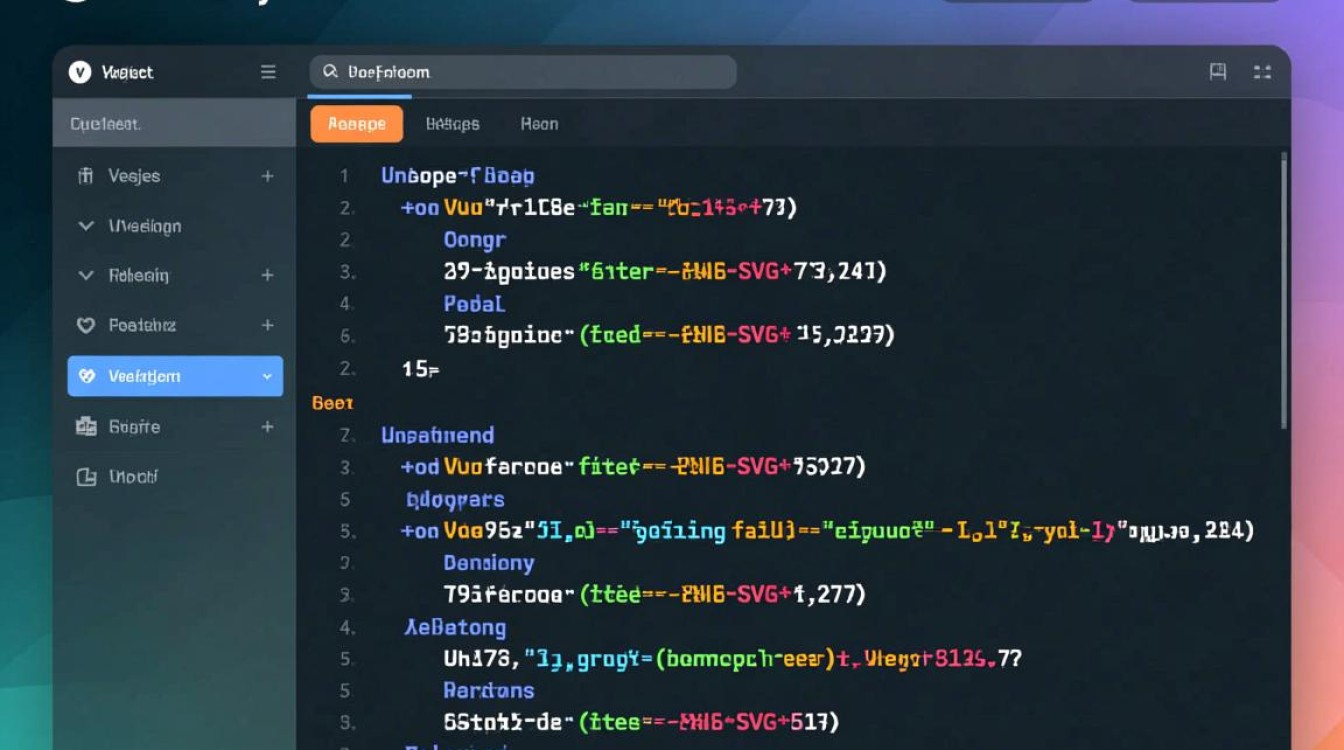Screen dimensions: 1344x750
Task: Click the code line reading Pedal
Action: (x=474, y=304)
